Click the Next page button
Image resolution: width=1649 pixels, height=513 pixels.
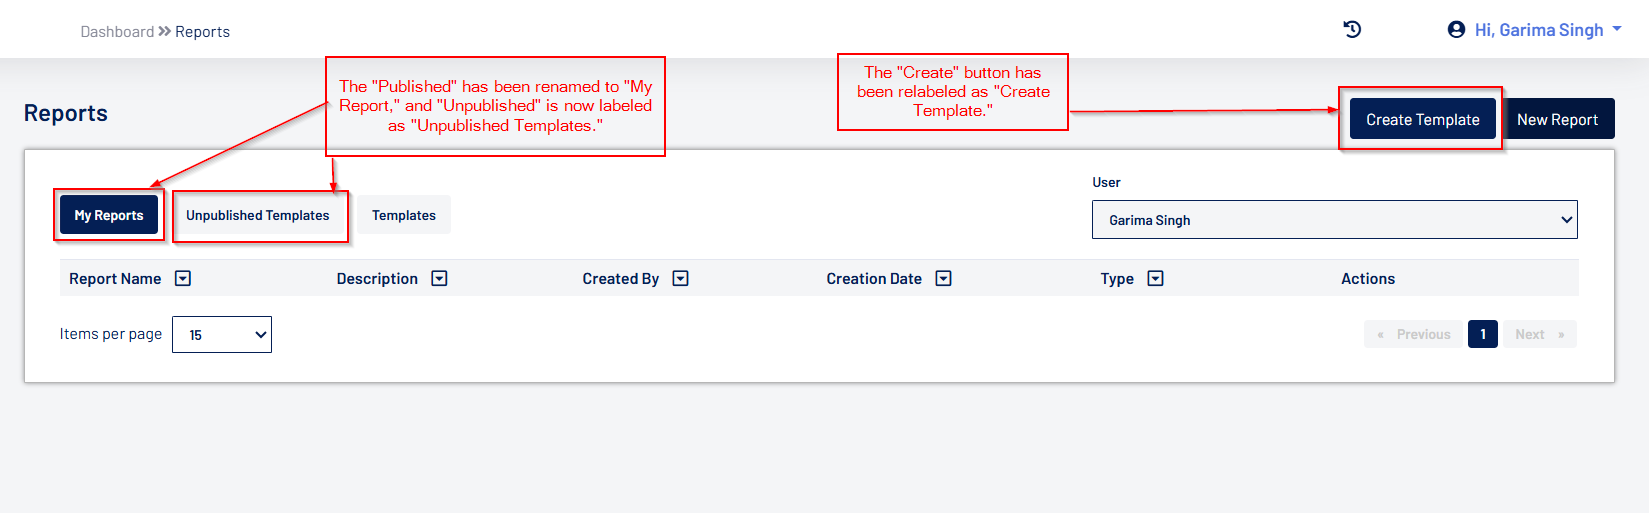point(1539,334)
